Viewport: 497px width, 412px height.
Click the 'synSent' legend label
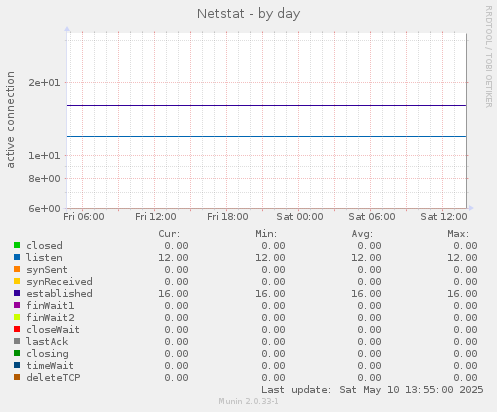click(47, 270)
